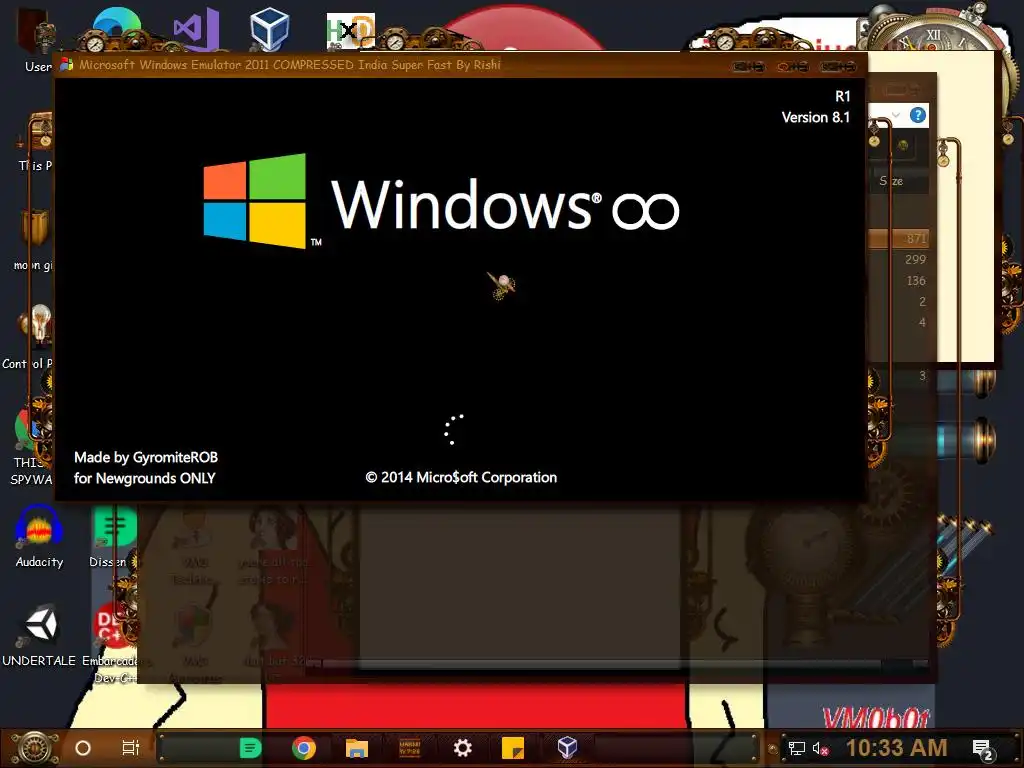Click the loading spinner dots
Screen dimensions: 1024x768
tap(453, 429)
